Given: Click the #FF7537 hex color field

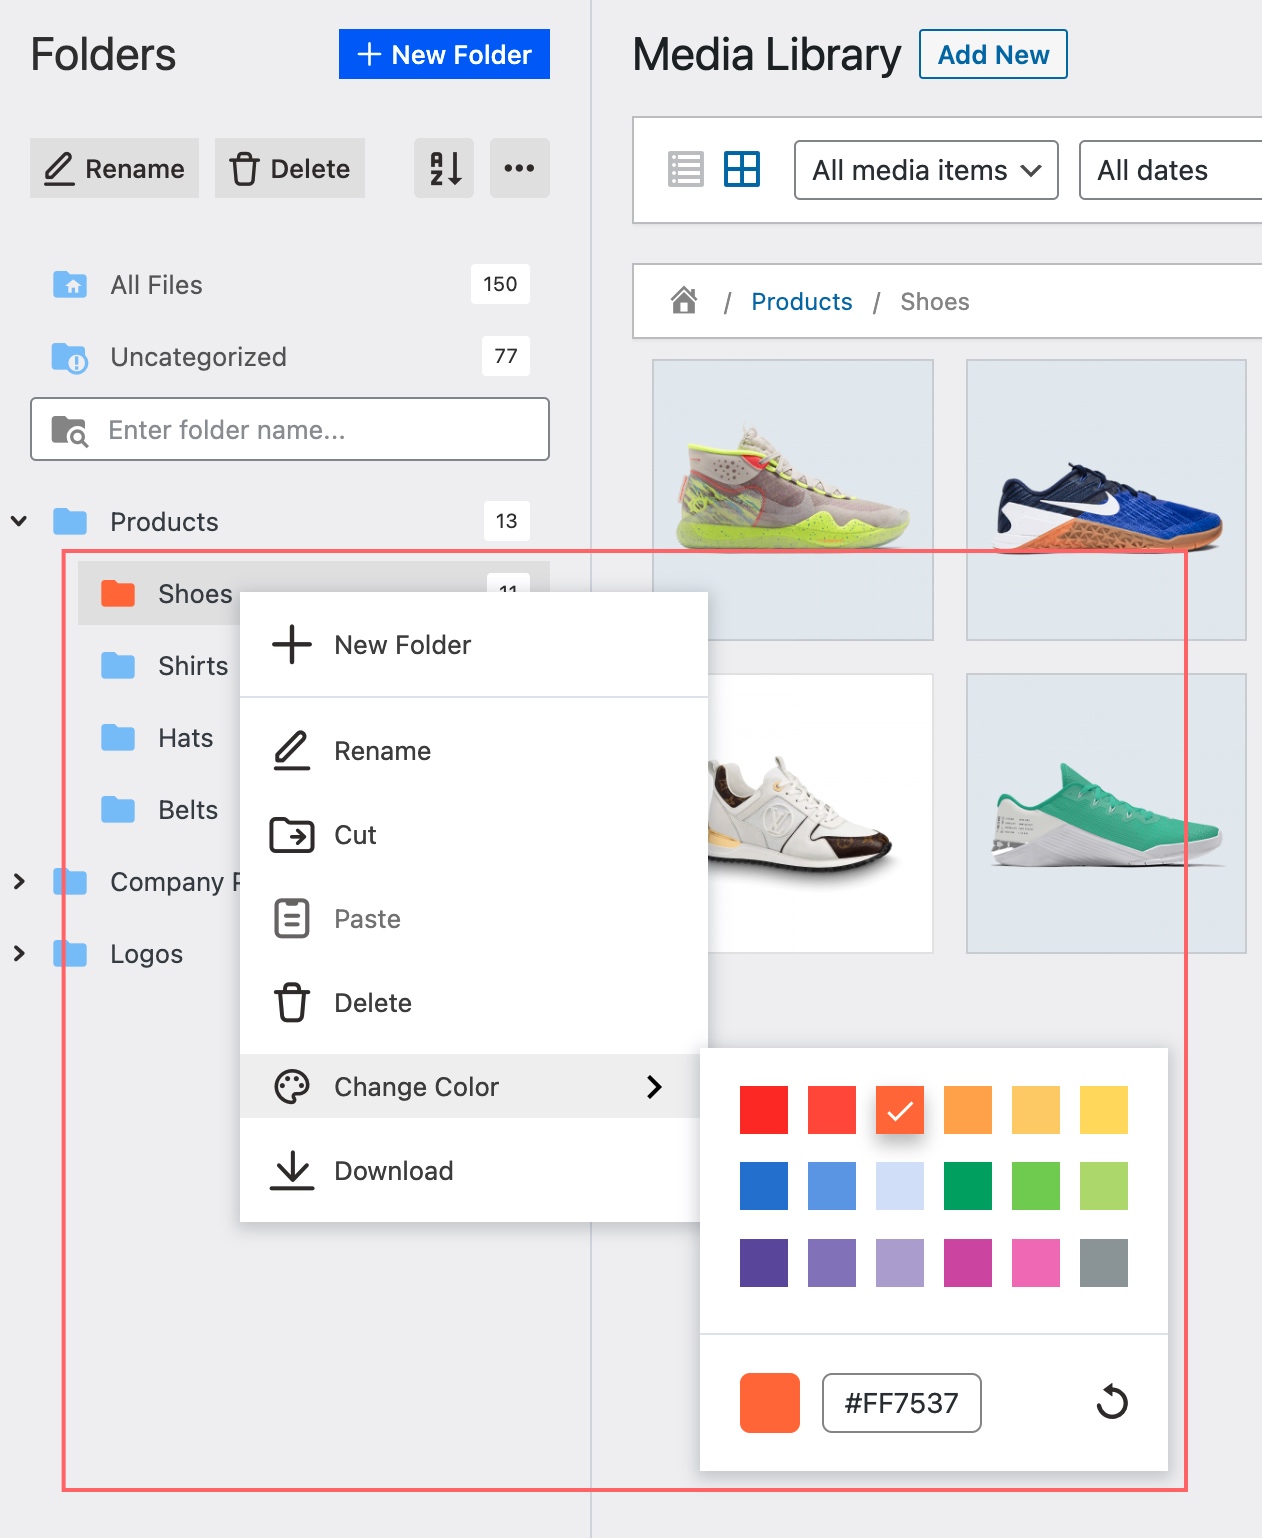Looking at the screenshot, I should pos(902,1403).
